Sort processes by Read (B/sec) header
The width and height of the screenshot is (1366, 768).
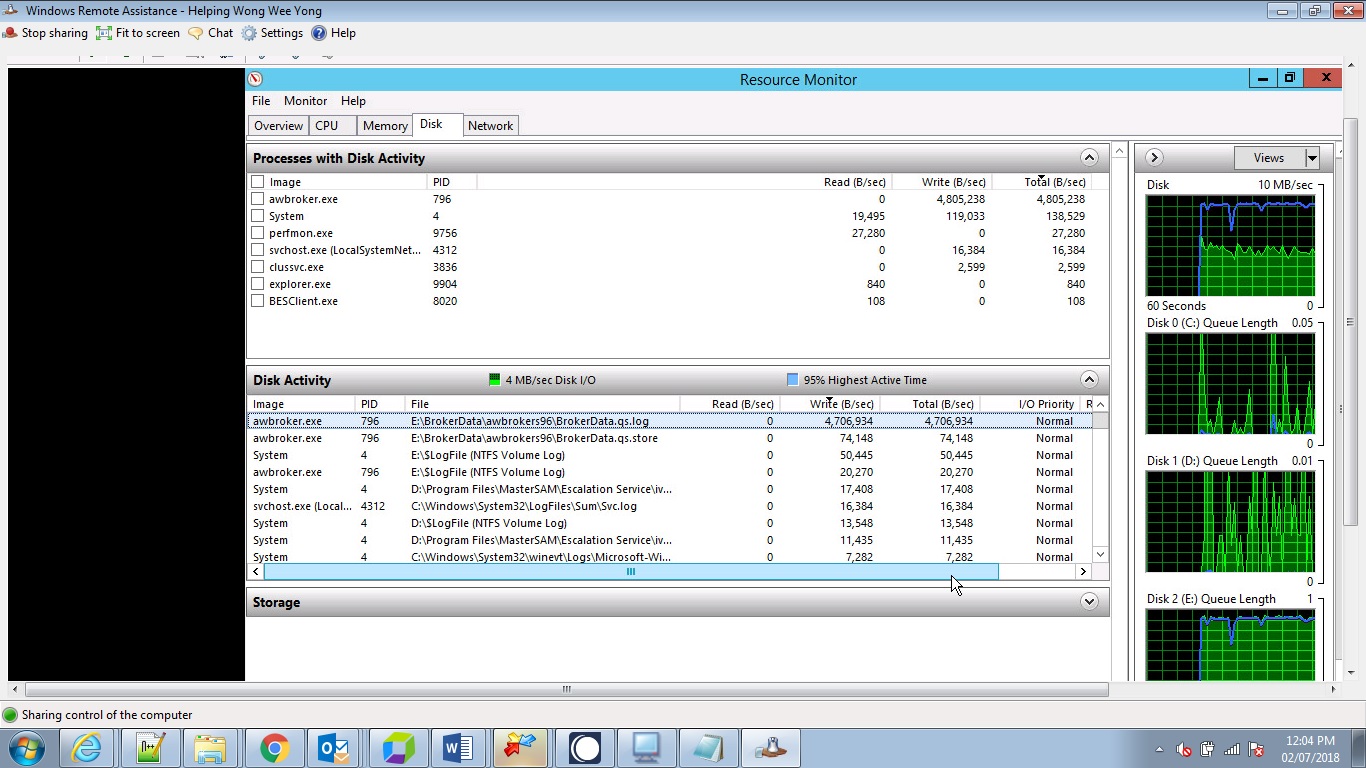[854, 182]
